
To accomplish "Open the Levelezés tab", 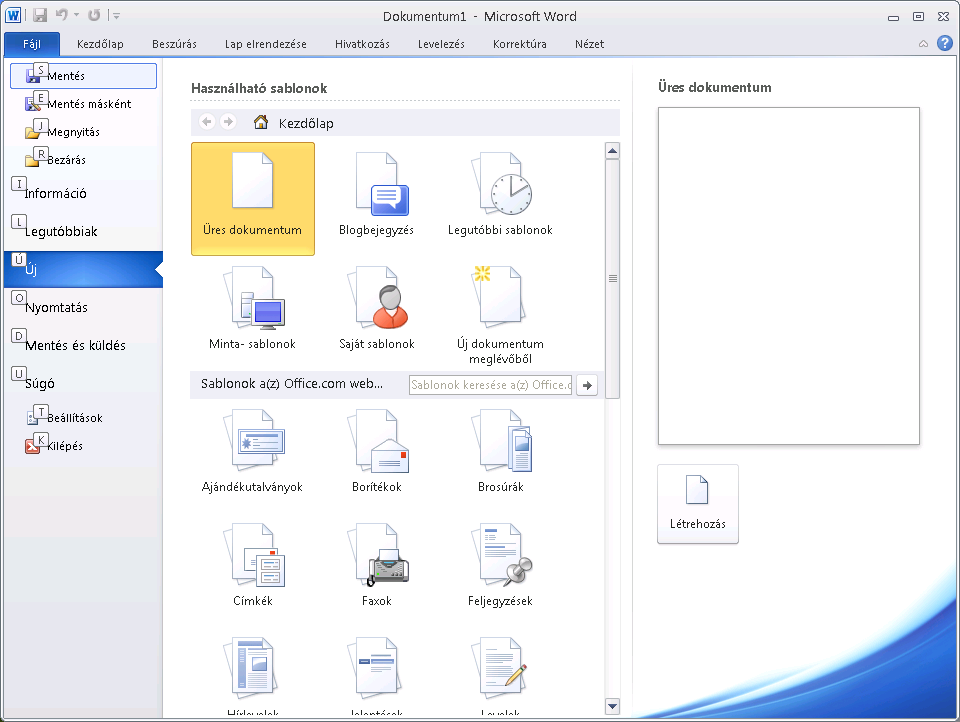I will (441, 44).
